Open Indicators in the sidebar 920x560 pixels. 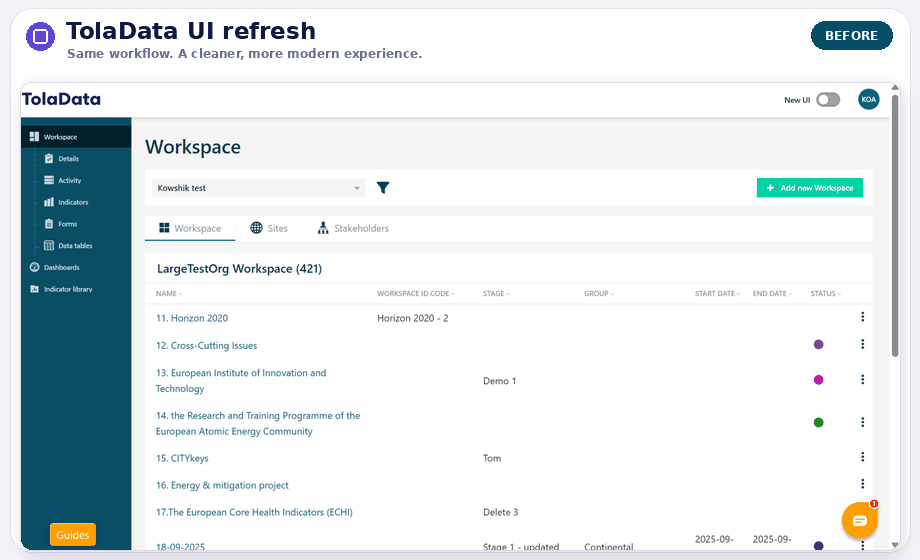73,202
